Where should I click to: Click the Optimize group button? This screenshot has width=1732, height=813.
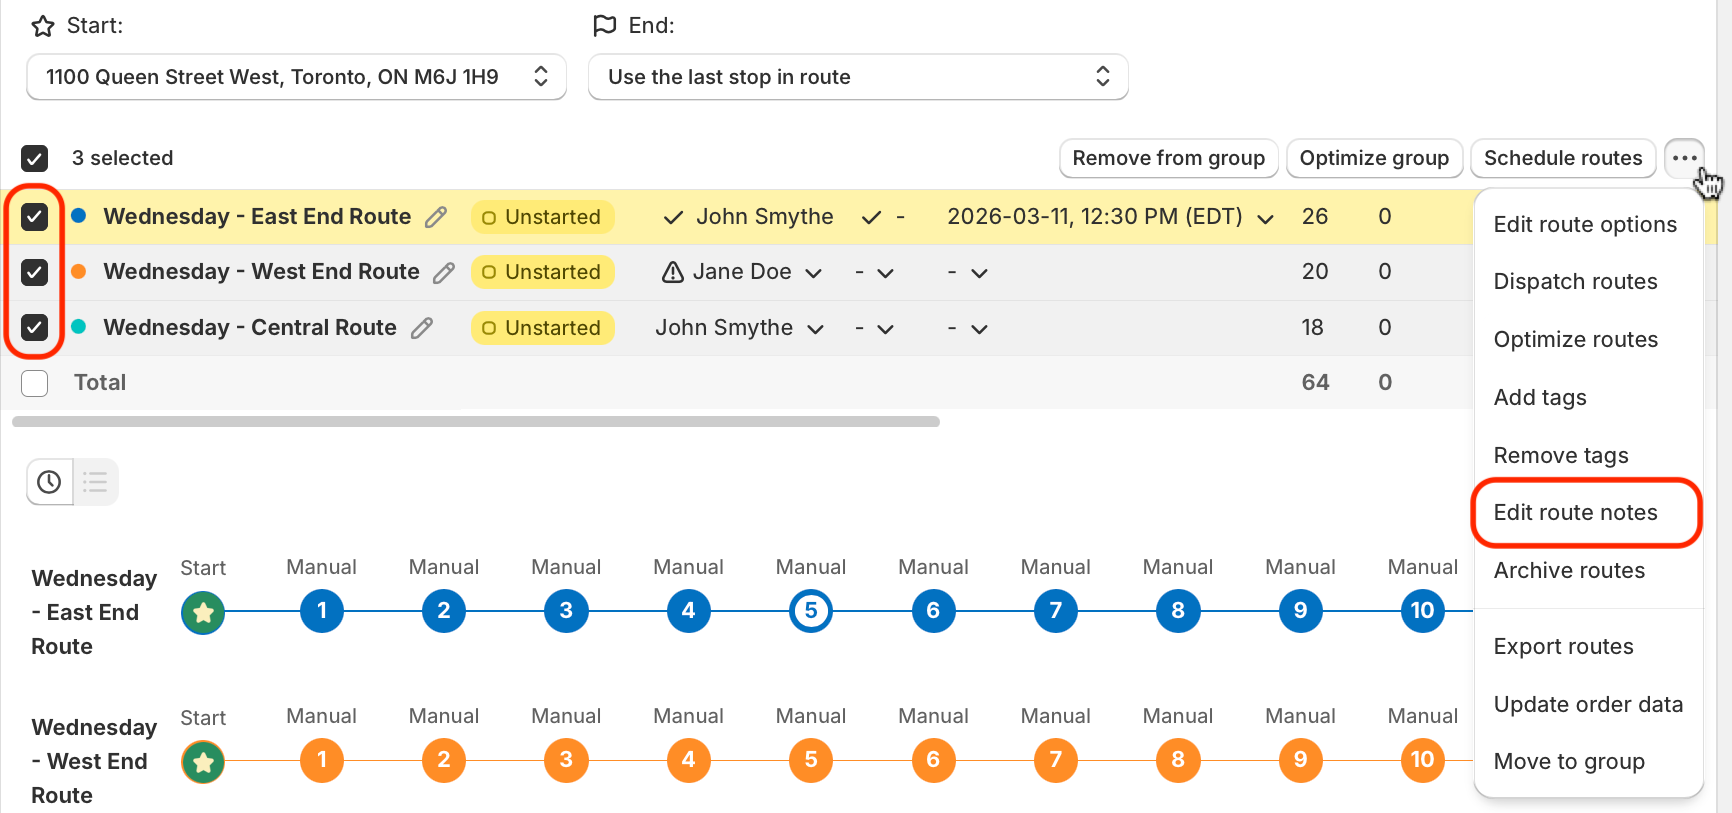click(1374, 158)
